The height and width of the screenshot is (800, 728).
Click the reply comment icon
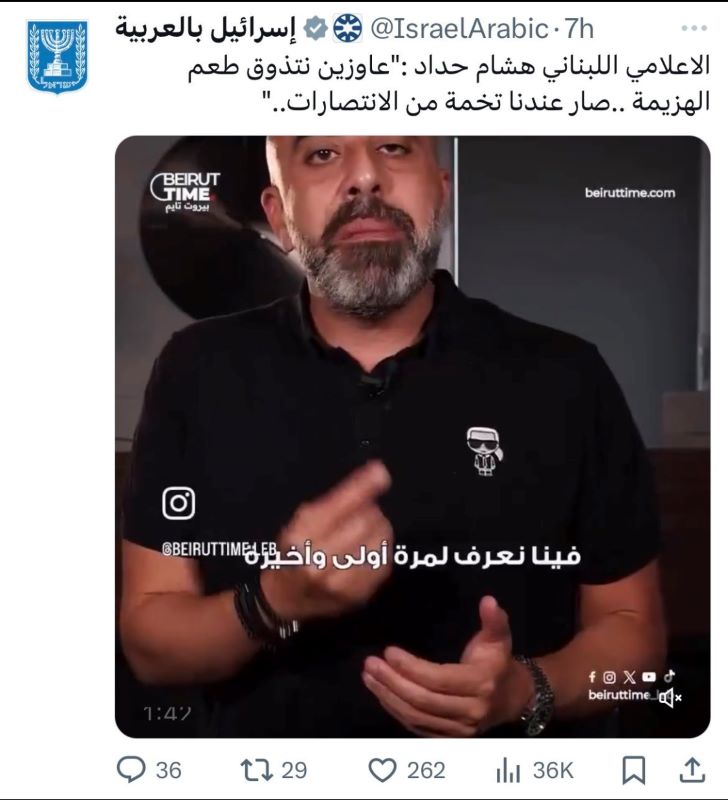click(131, 770)
